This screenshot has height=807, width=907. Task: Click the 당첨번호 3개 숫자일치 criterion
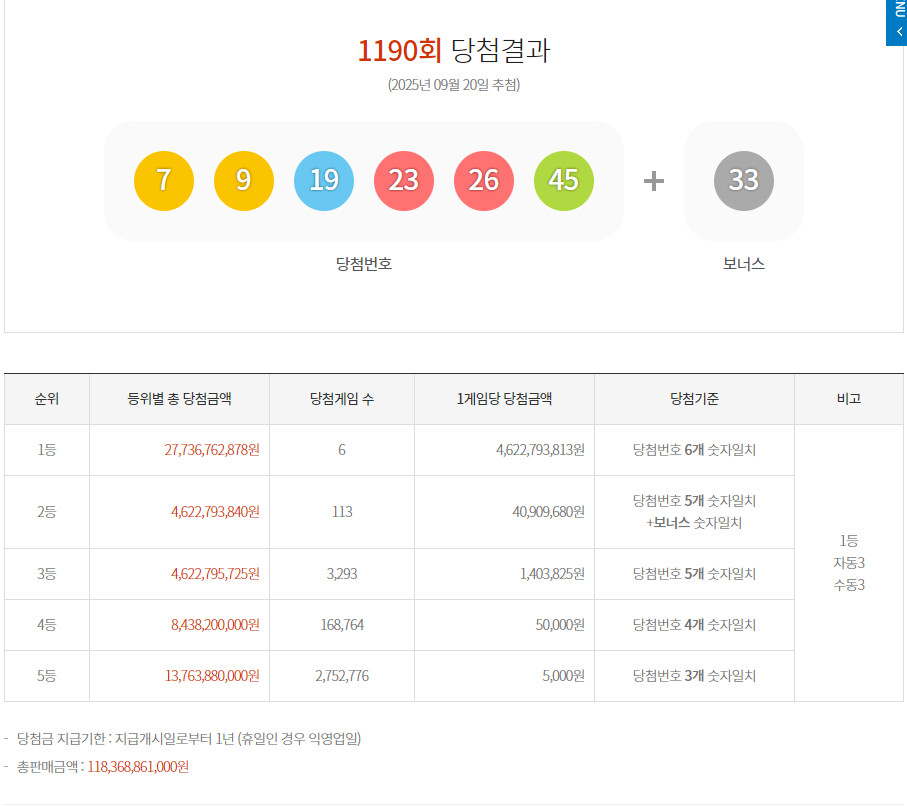694,676
